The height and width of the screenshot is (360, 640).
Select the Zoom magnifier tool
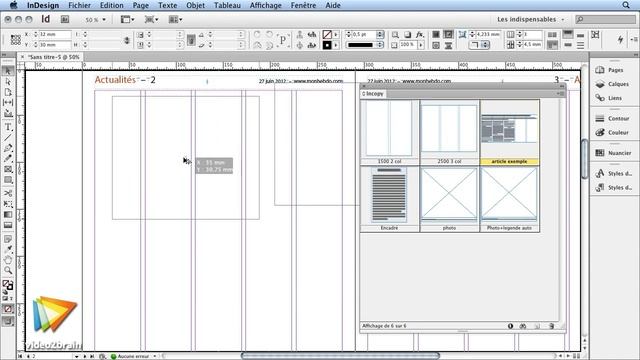click(x=8, y=270)
